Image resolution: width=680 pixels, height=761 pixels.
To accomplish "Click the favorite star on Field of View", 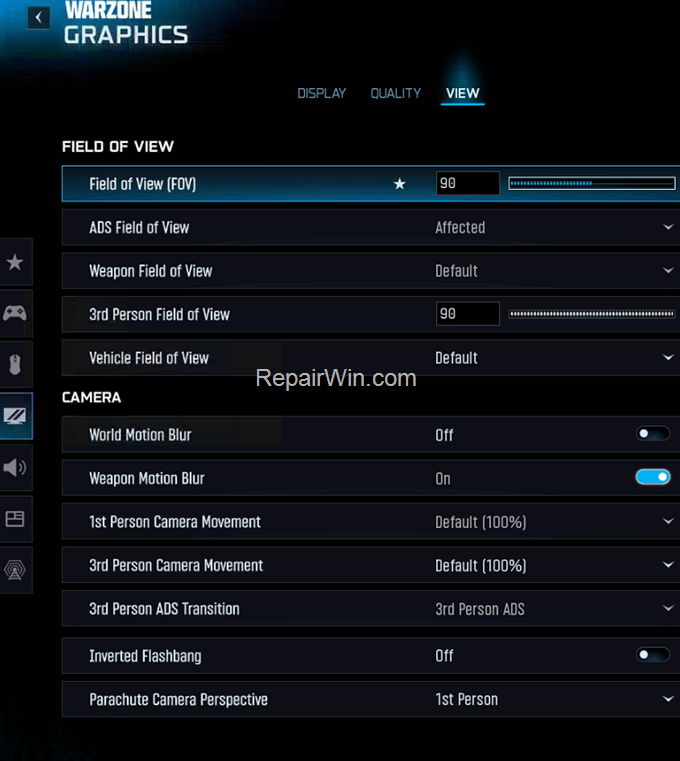I will [x=399, y=184].
